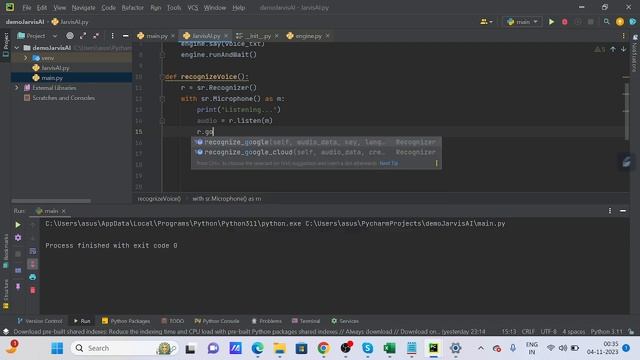640x360 pixels.
Task: Collapse the demoJarvisAI root folder
Action: click(x=17, y=48)
